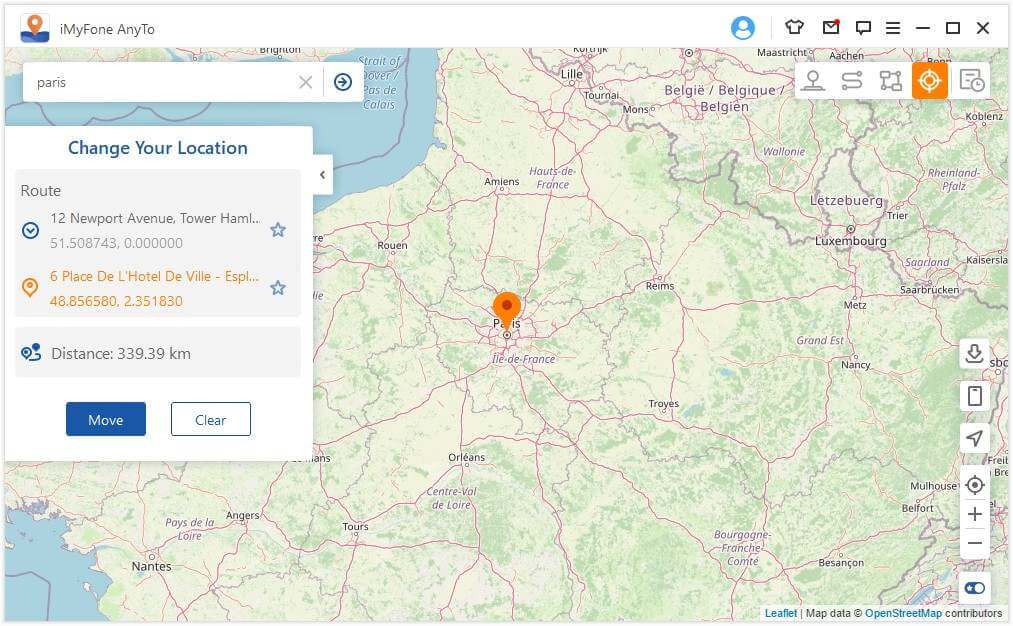Click the Nancy label on the map
1013x626 pixels.
coord(855,365)
